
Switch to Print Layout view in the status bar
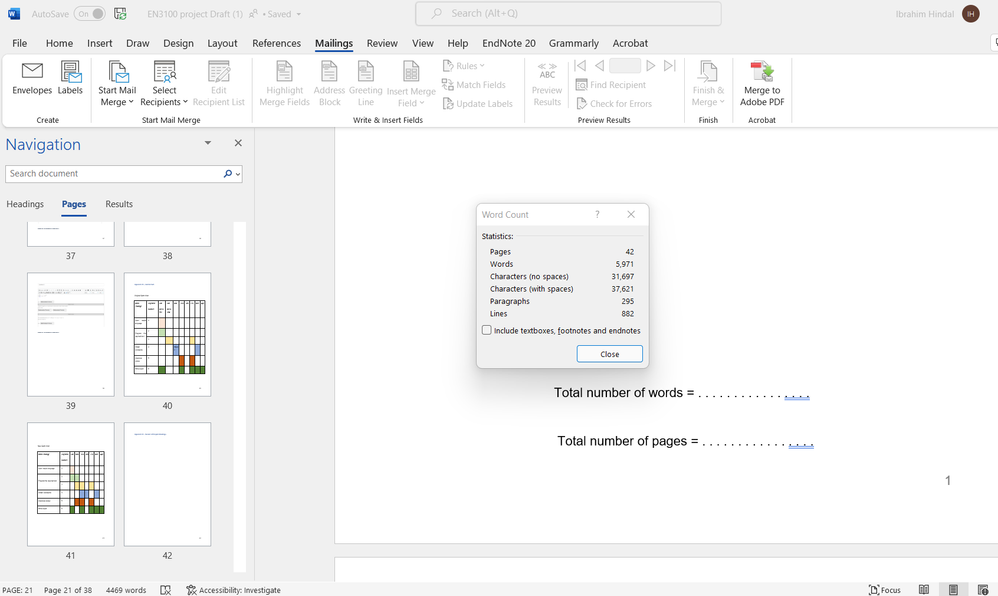coord(953,590)
